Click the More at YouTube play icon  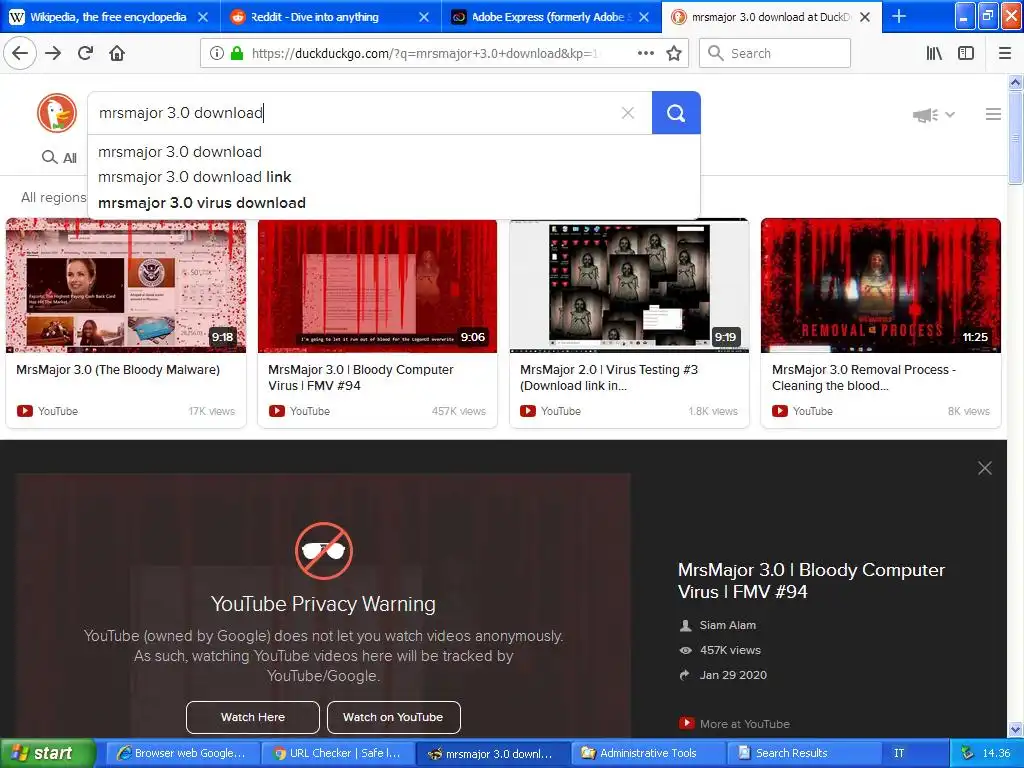pyautogui.click(x=686, y=723)
